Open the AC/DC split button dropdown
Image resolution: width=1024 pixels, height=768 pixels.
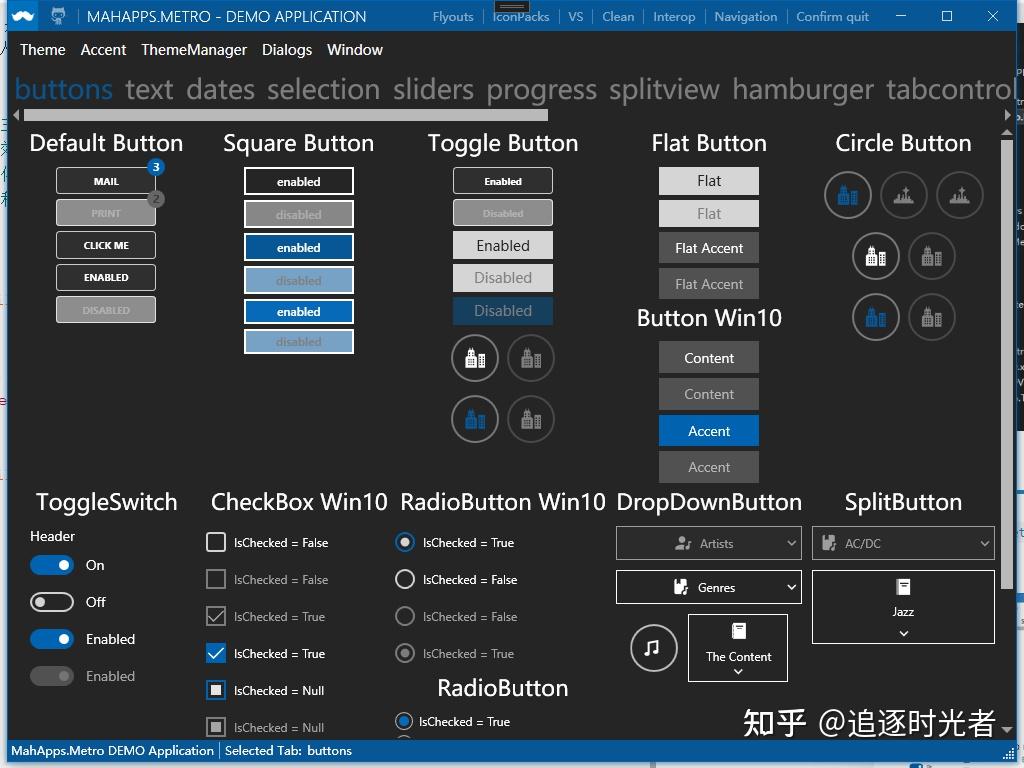986,543
